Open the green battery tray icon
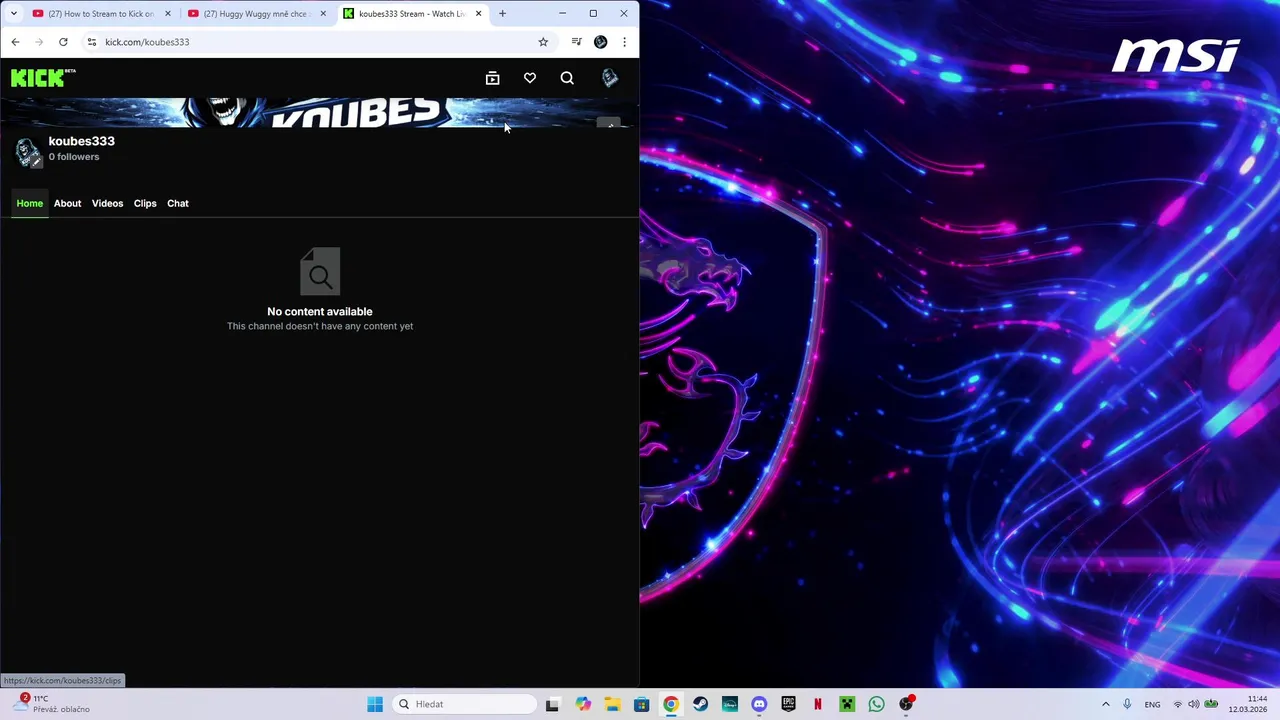The height and width of the screenshot is (720, 1280). 1211,704
